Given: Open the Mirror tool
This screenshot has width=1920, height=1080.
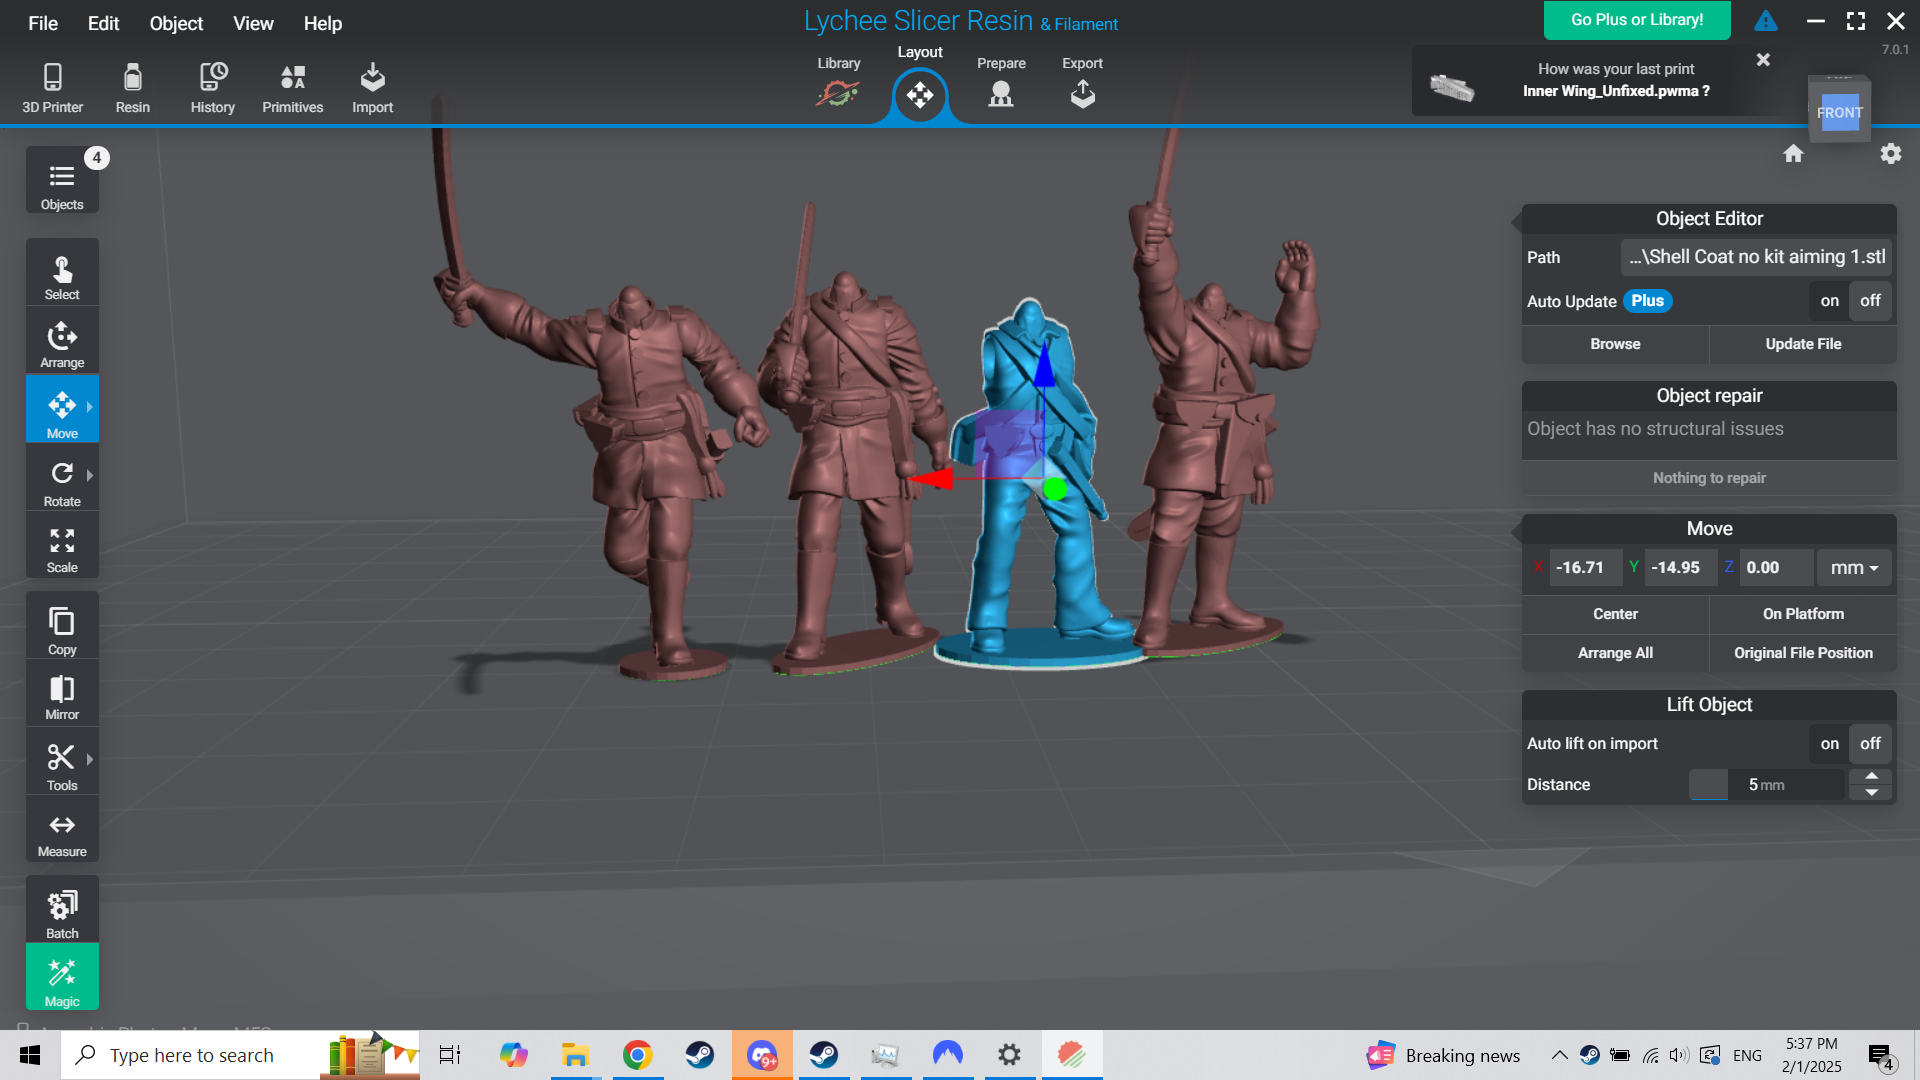Looking at the screenshot, I should pyautogui.click(x=62, y=693).
